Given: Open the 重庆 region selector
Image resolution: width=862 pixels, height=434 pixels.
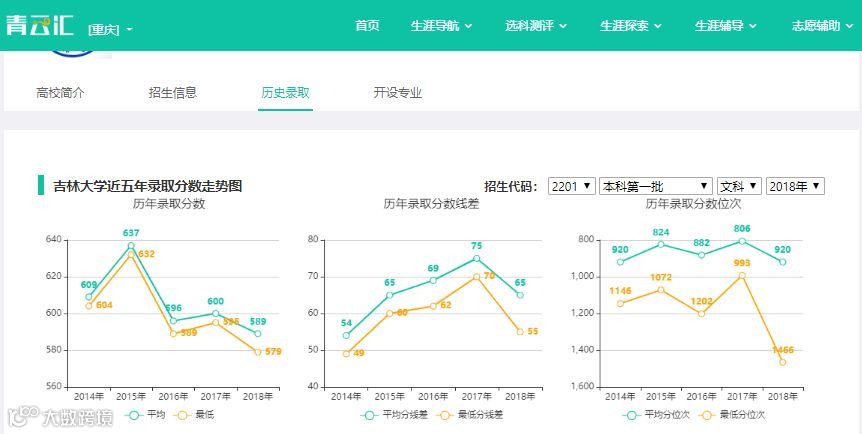Looking at the screenshot, I should 110,29.
